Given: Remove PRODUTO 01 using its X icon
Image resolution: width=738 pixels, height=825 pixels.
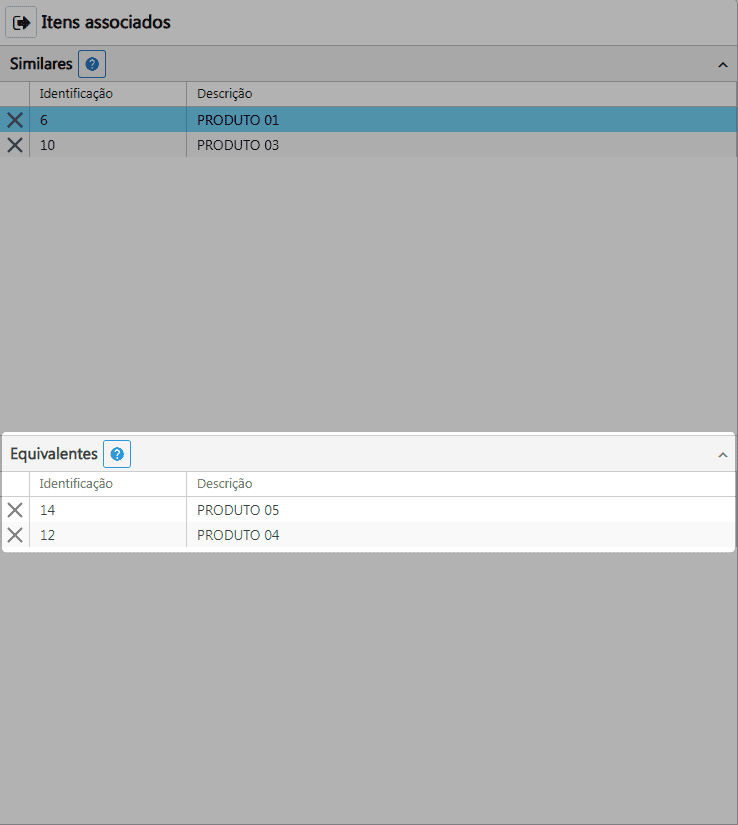Looking at the screenshot, I should pyautogui.click(x=15, y=120).
